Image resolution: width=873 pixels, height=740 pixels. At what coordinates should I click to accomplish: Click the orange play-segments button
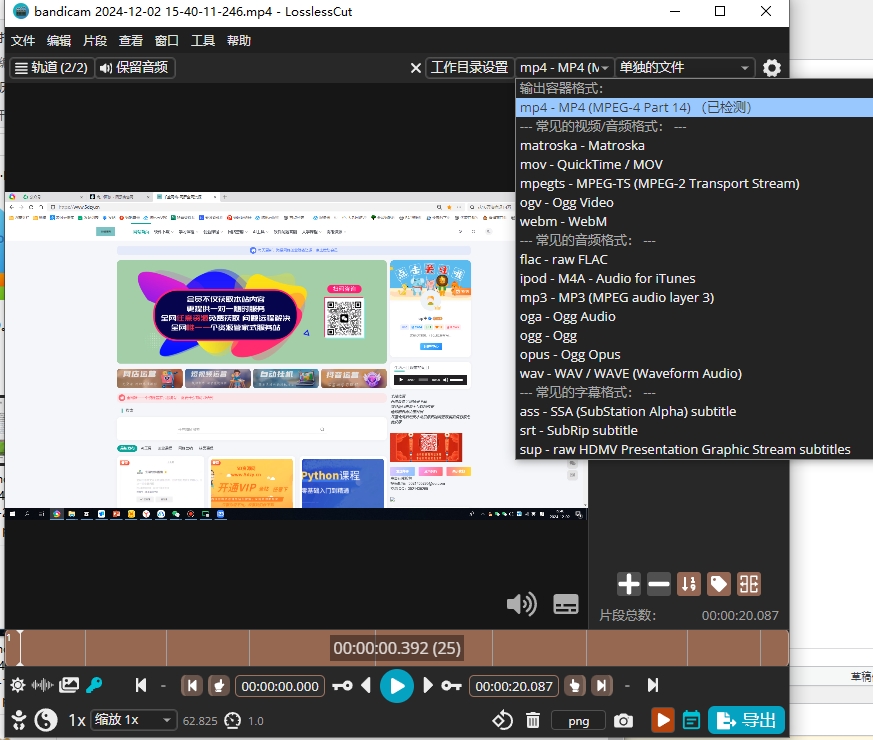663,720
